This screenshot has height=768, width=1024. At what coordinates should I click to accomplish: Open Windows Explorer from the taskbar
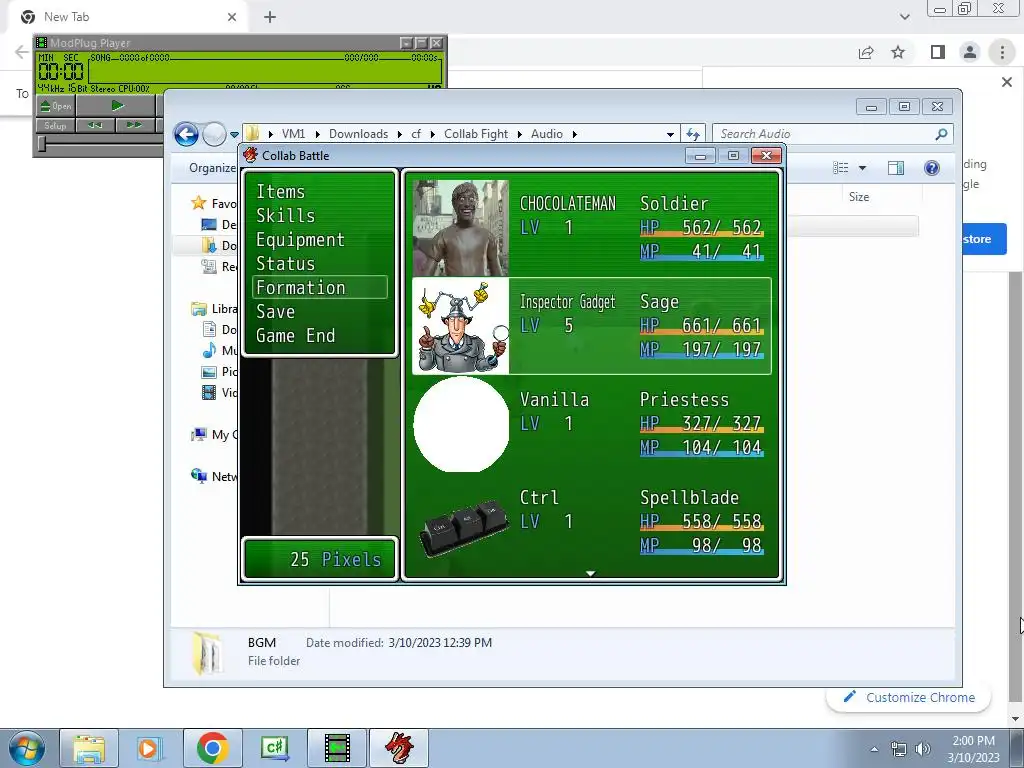coord(89,748)
